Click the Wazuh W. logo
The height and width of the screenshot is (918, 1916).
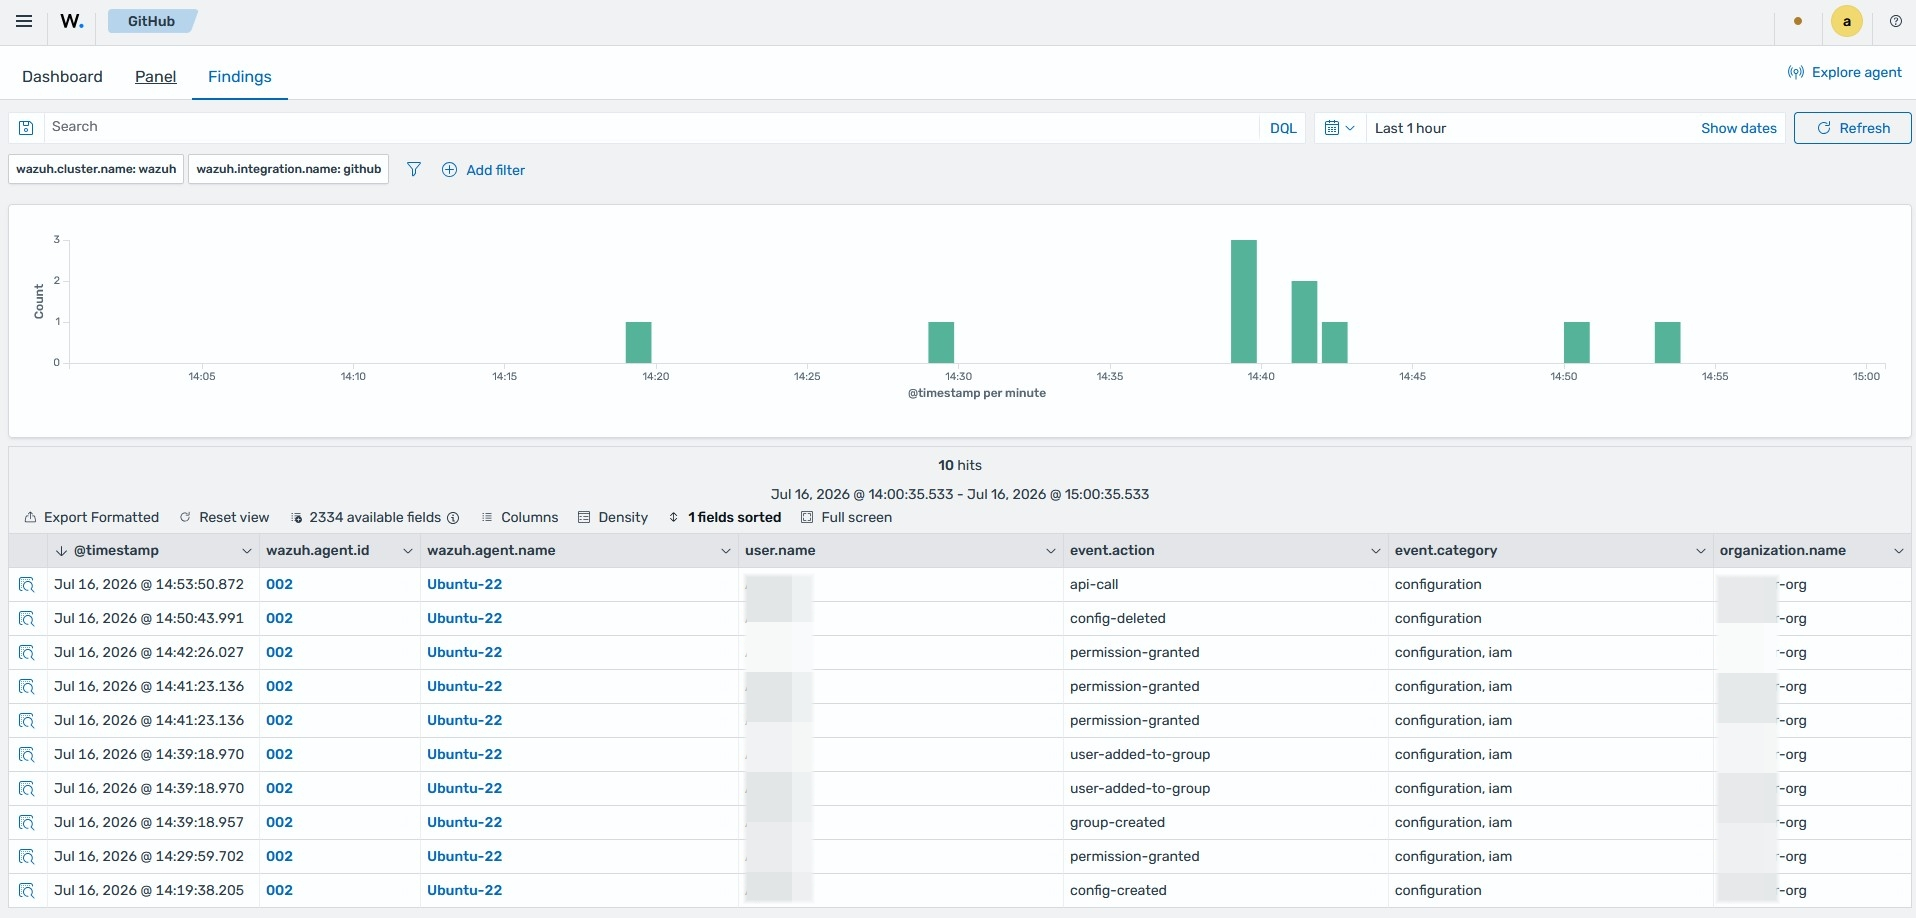pyautogui.click(x=72, y=21)
